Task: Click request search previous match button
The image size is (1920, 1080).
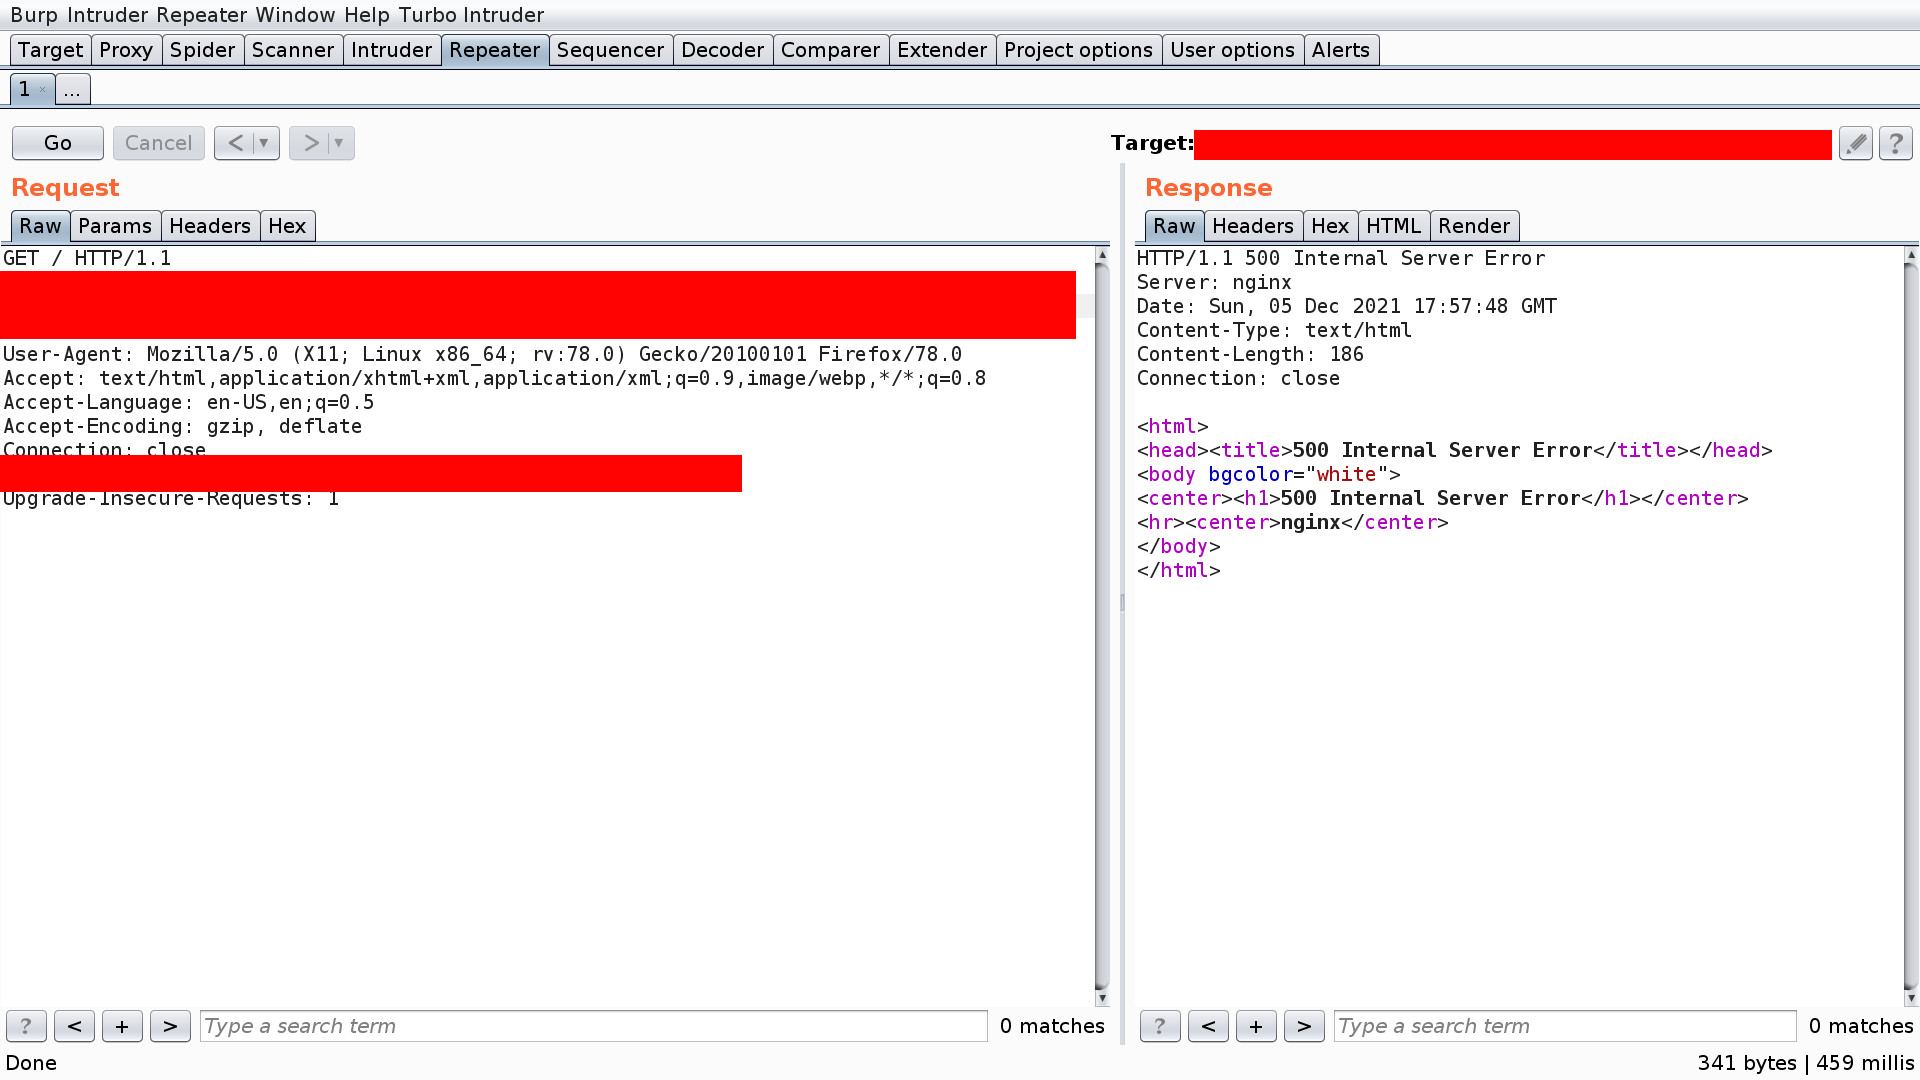Action: coord(74,1026)
